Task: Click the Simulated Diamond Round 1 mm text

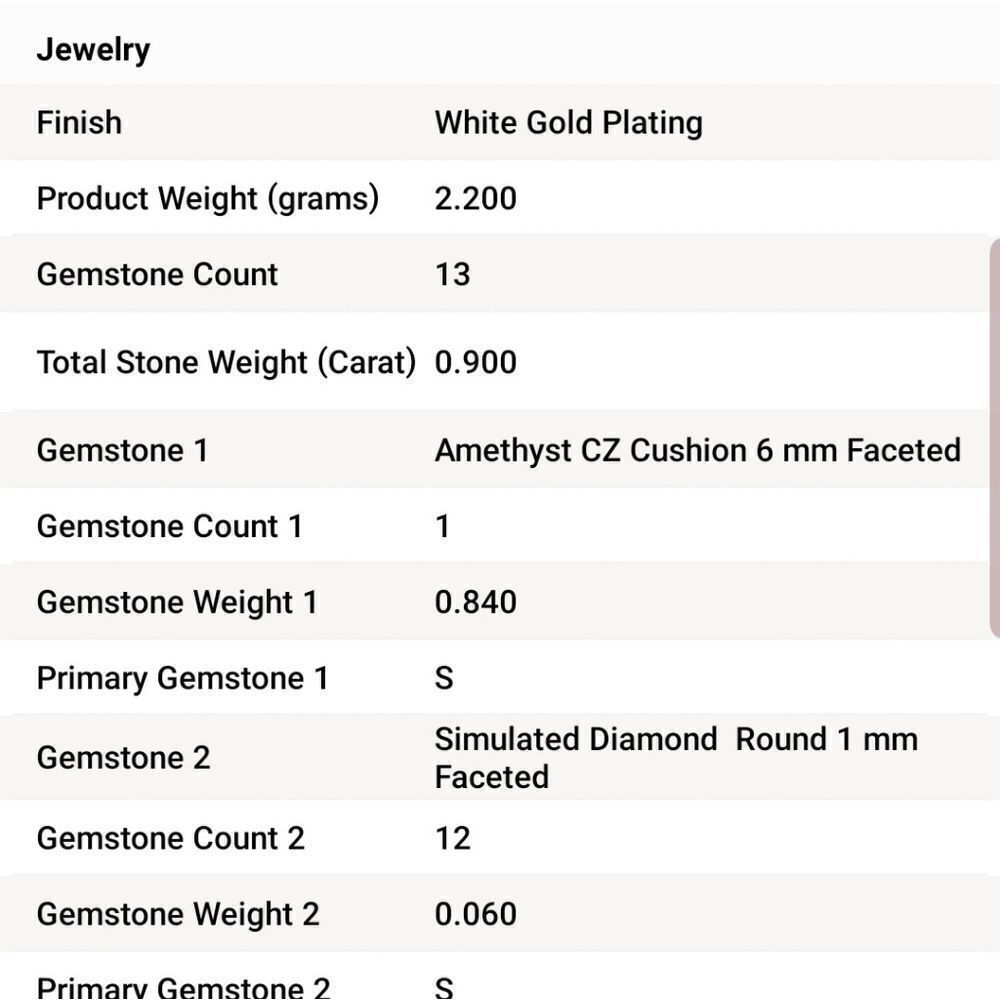Action: point(675,740)
